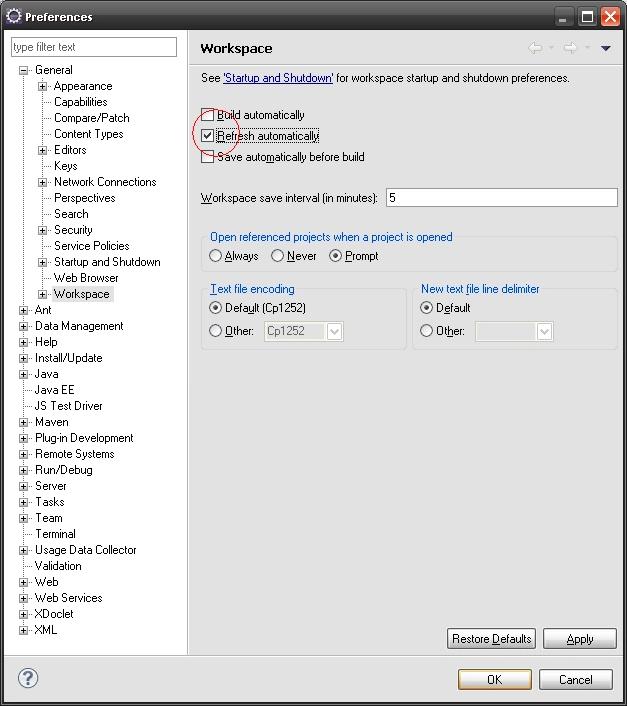Select the Always radio button
Screen dimensions: 627x706
[x=216, y=256]
